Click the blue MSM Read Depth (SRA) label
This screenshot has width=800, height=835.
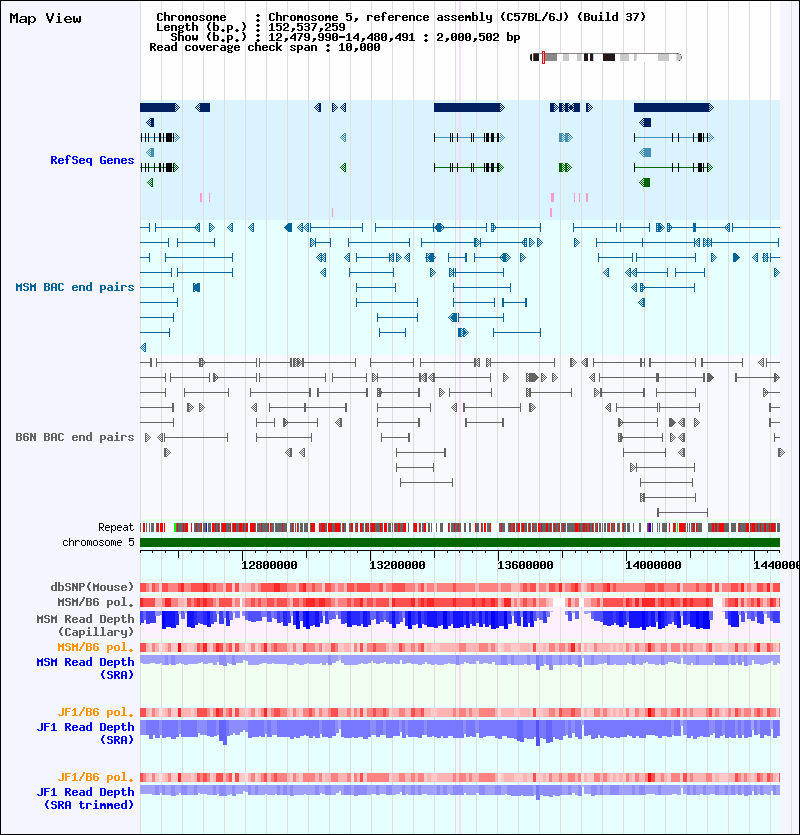pos(85,668)
